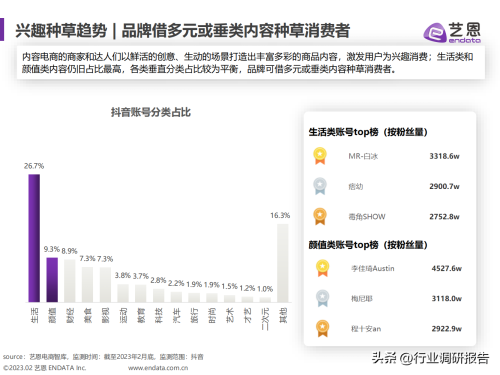This screenshot has width=500, height=375.
Task: Click the 7.3% label above the 美食 bar
Action: 87,259
